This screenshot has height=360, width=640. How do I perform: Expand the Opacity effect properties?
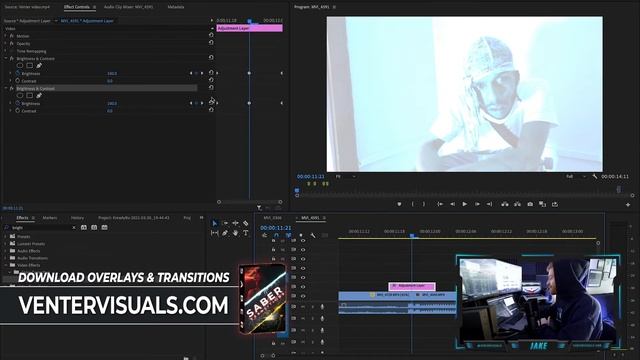coord(6,43)
